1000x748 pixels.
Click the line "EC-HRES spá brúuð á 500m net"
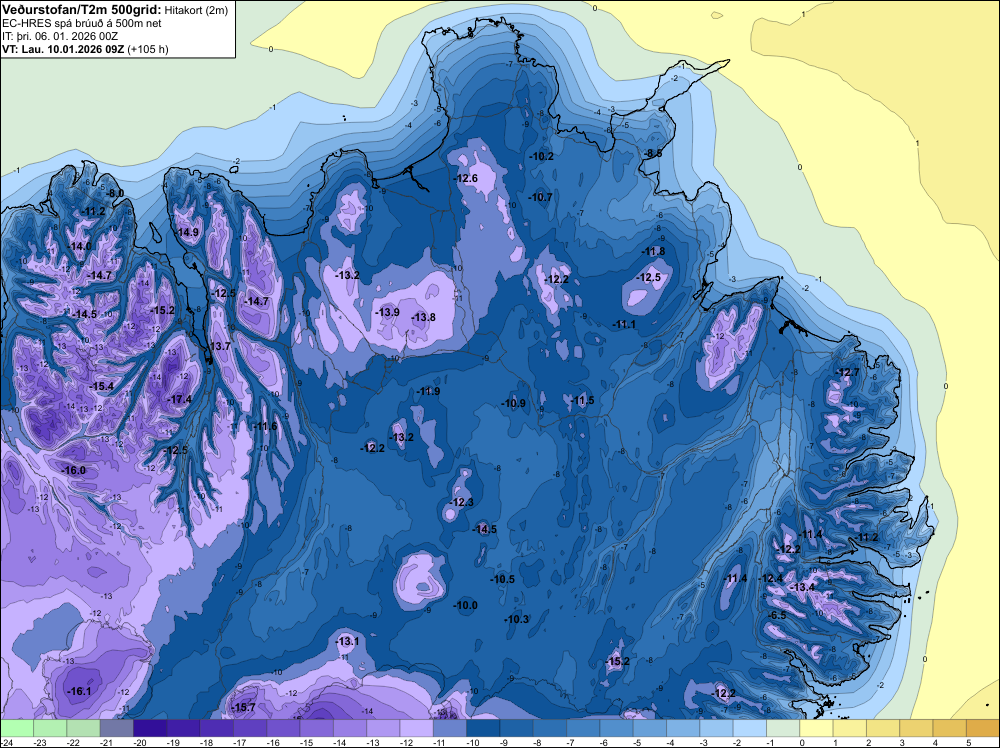point(82,24)
